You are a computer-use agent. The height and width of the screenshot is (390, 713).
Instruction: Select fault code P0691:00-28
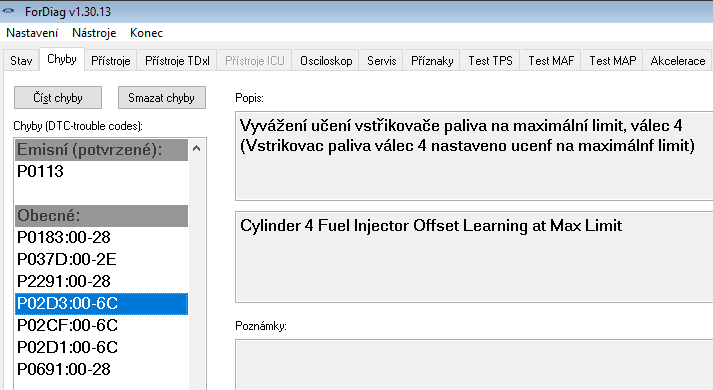[101, 369]
